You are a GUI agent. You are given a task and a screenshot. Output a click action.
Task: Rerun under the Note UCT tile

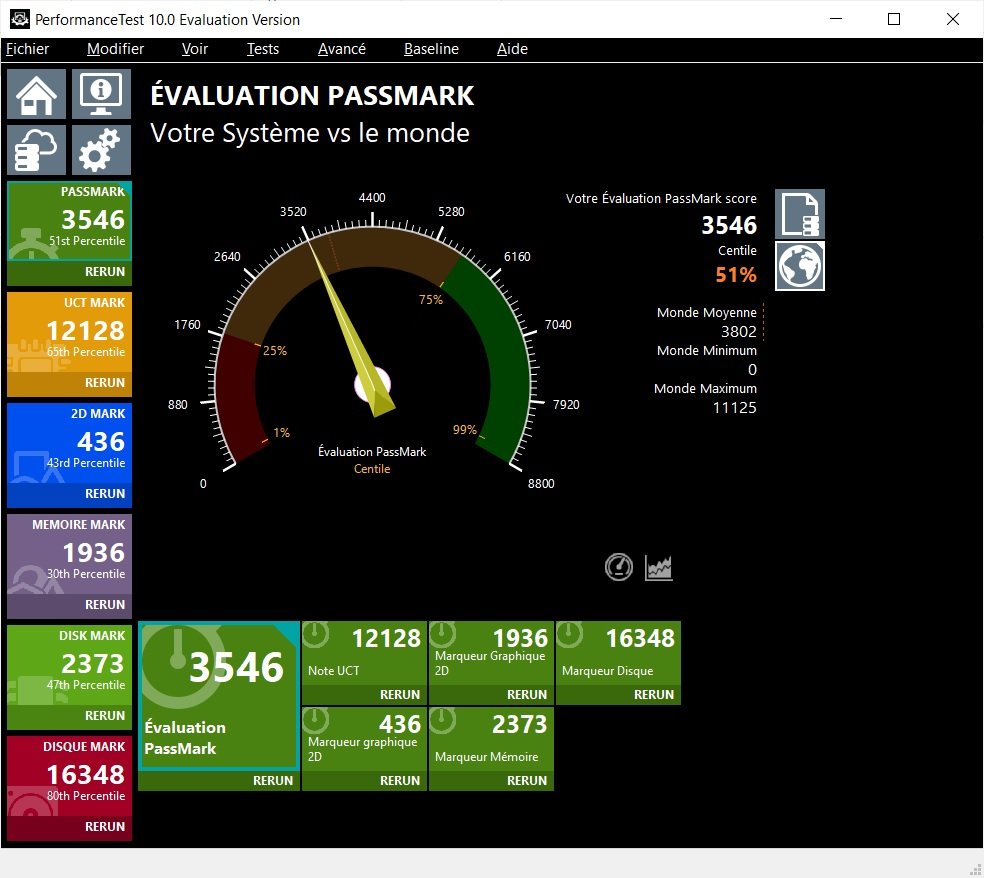400,695
